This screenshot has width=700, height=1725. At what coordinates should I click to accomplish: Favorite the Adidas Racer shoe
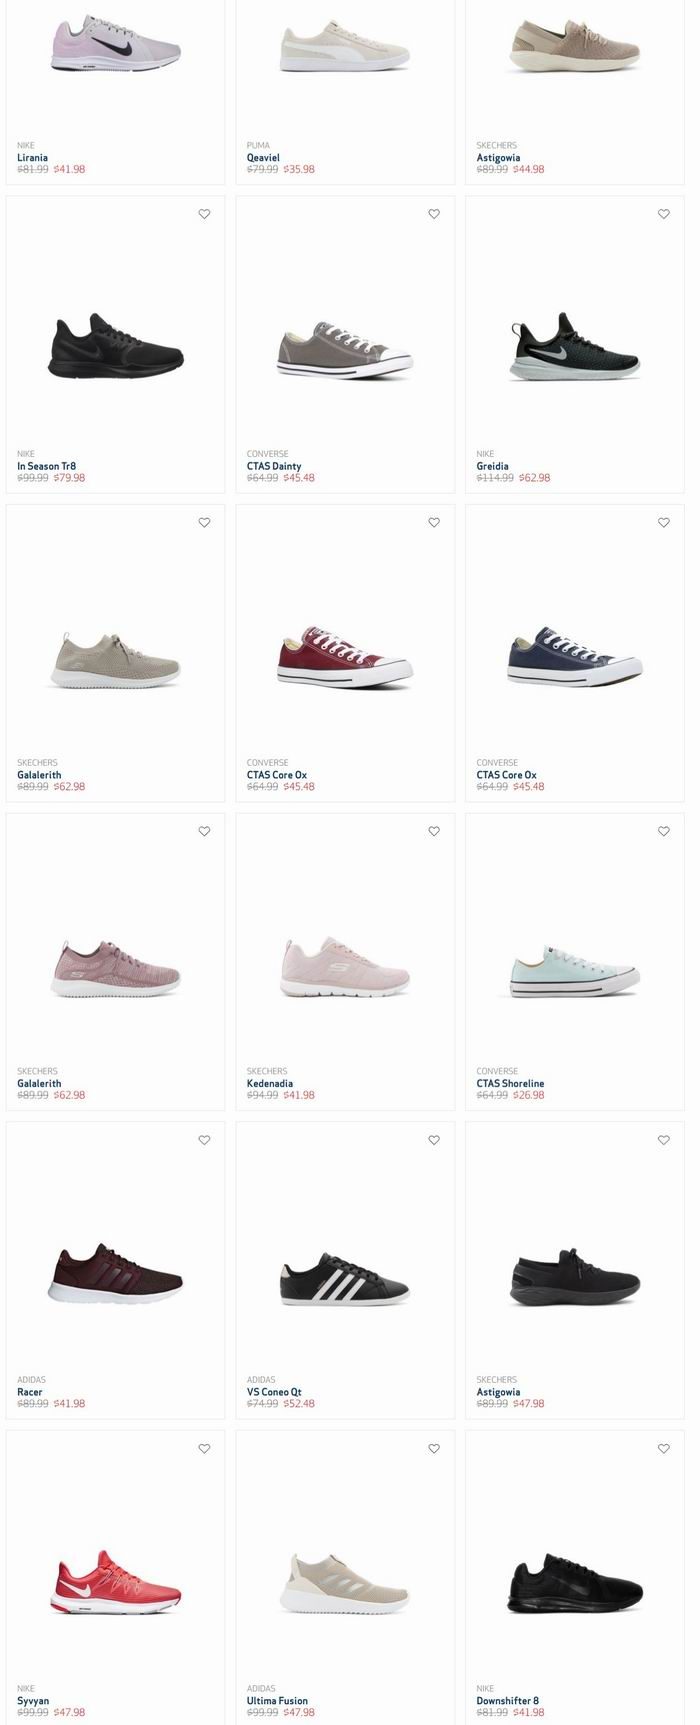[204, 1141]
